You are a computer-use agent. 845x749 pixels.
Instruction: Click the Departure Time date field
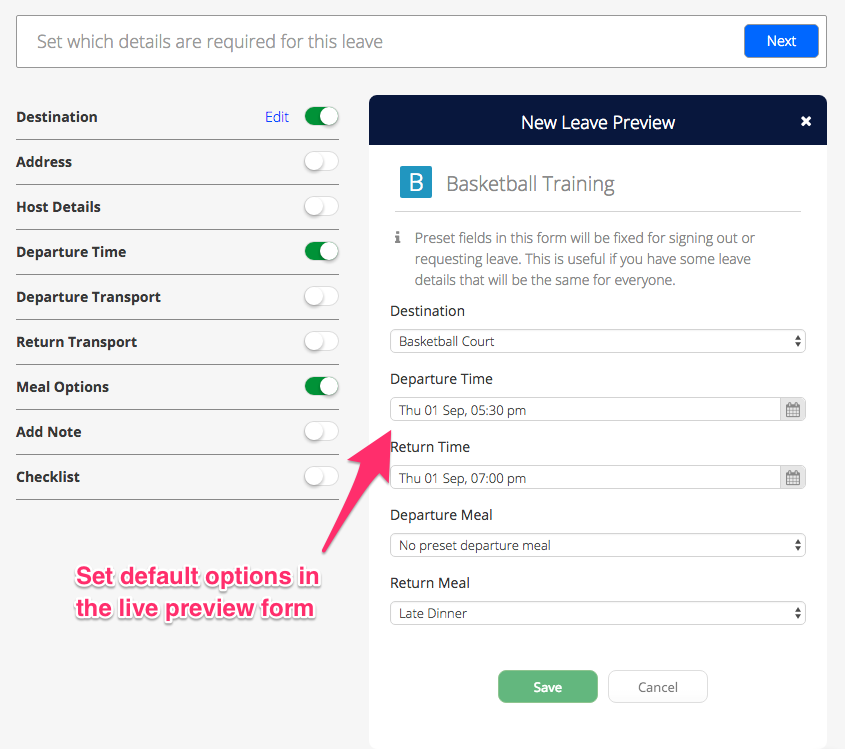(x=584, y=409)
